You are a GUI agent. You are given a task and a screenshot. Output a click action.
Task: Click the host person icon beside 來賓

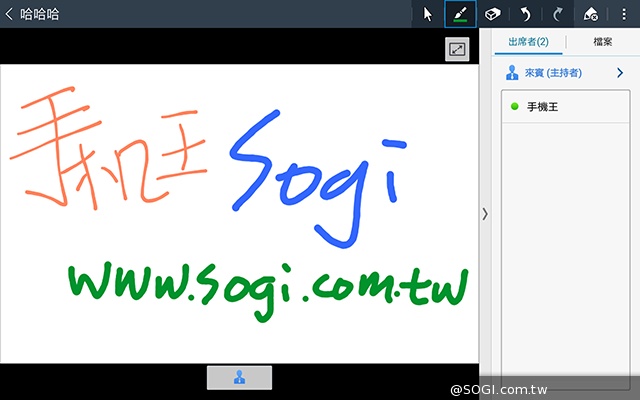coord(512,73)
